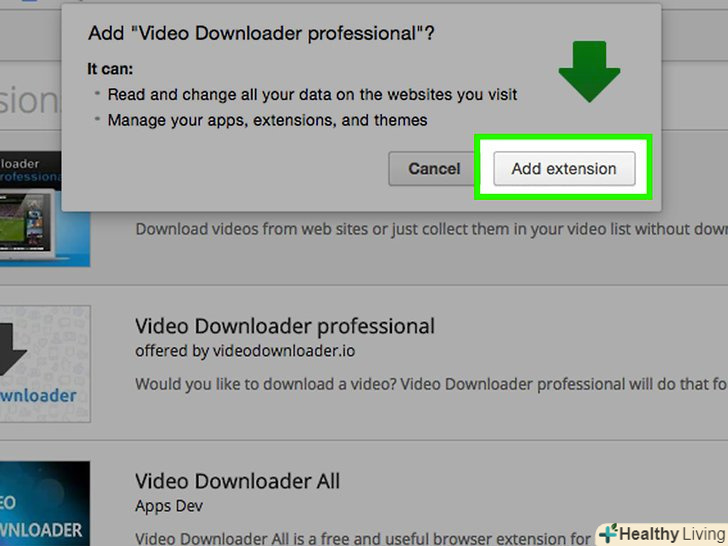Open Video Downloader professional listing title
The height and width of the screenshot is (546, 728).
pyautogui.click(x=285, y=326)
